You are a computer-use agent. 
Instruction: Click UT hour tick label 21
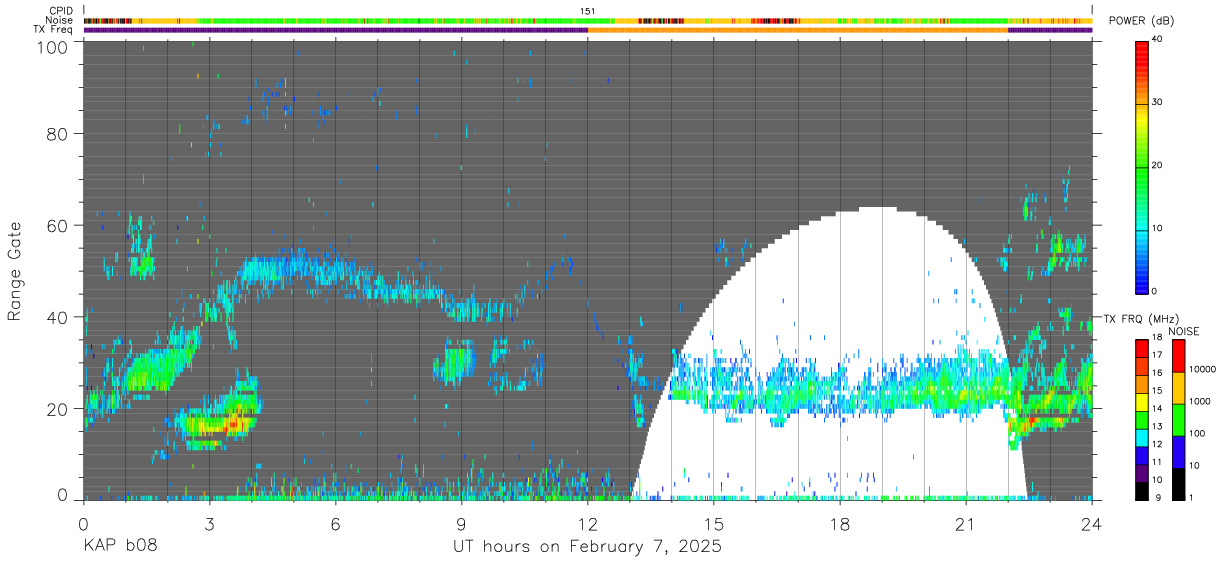click(966, 524)
